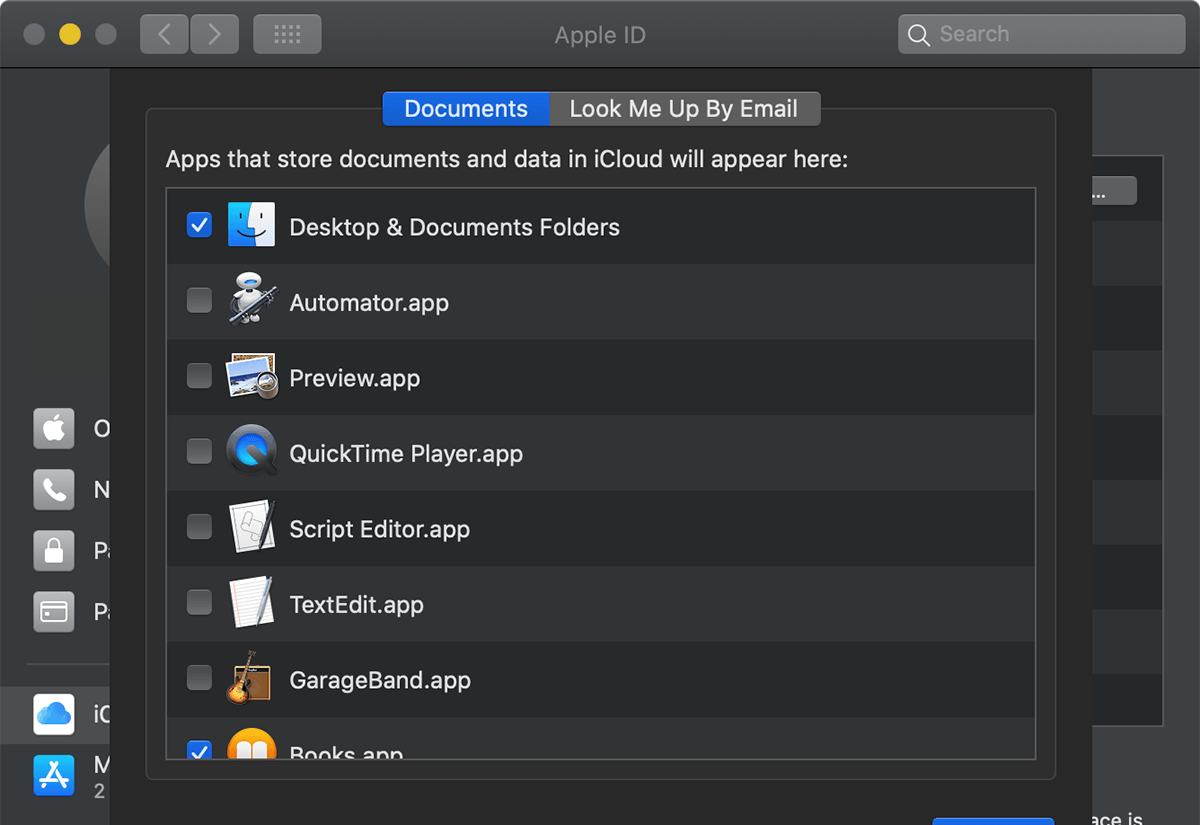This screenshot has height=825, width=1200.
Task: Tick the QuickTime Player.app checkbox
Action: click(x=200, y=452)
